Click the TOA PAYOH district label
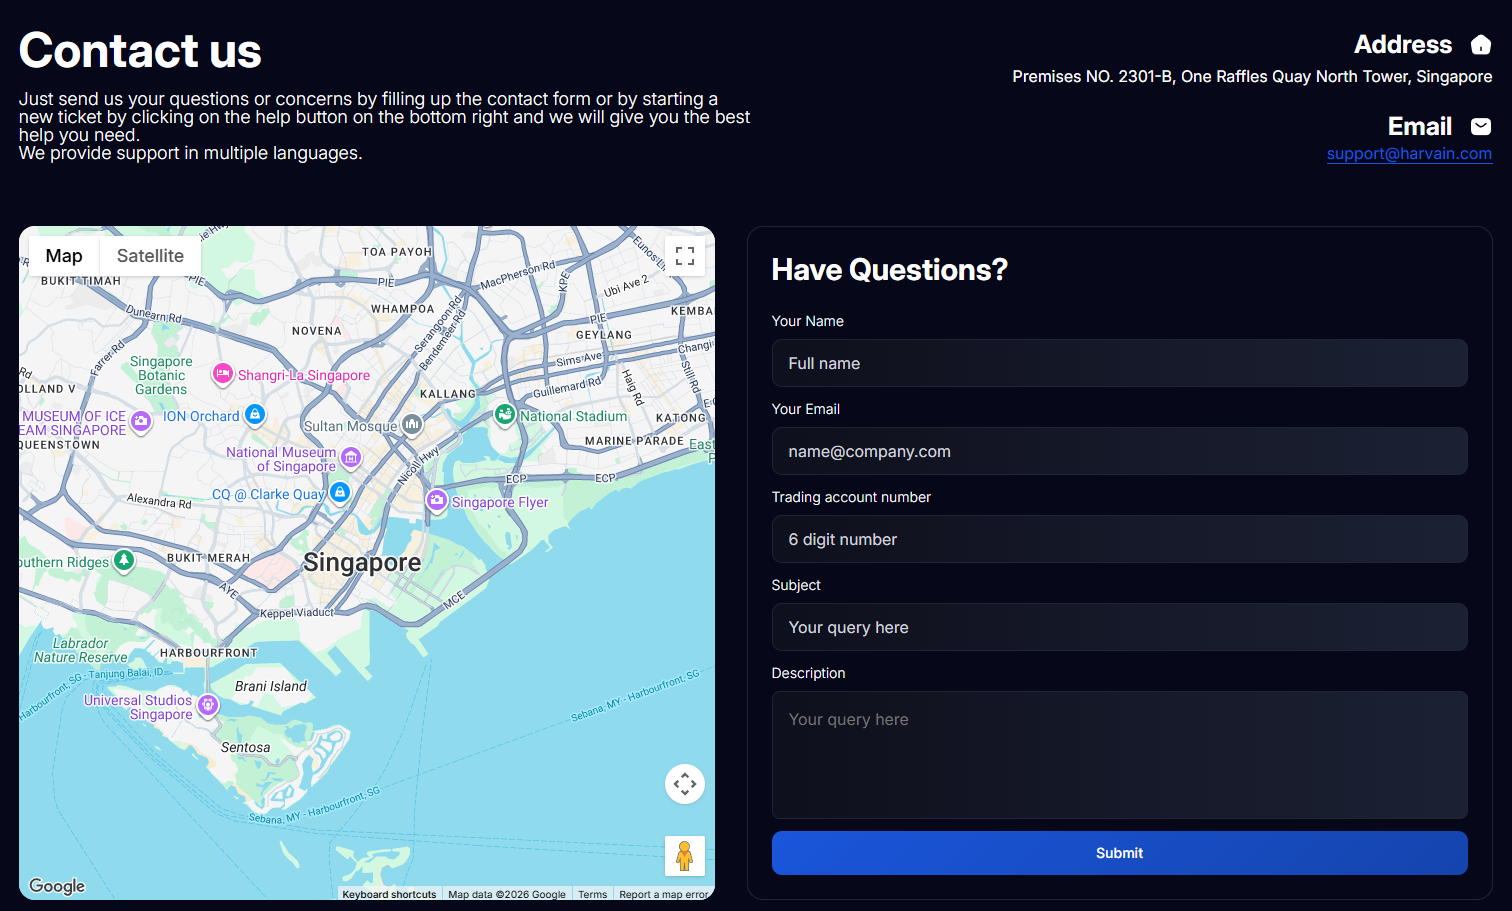 click(397, 252)
